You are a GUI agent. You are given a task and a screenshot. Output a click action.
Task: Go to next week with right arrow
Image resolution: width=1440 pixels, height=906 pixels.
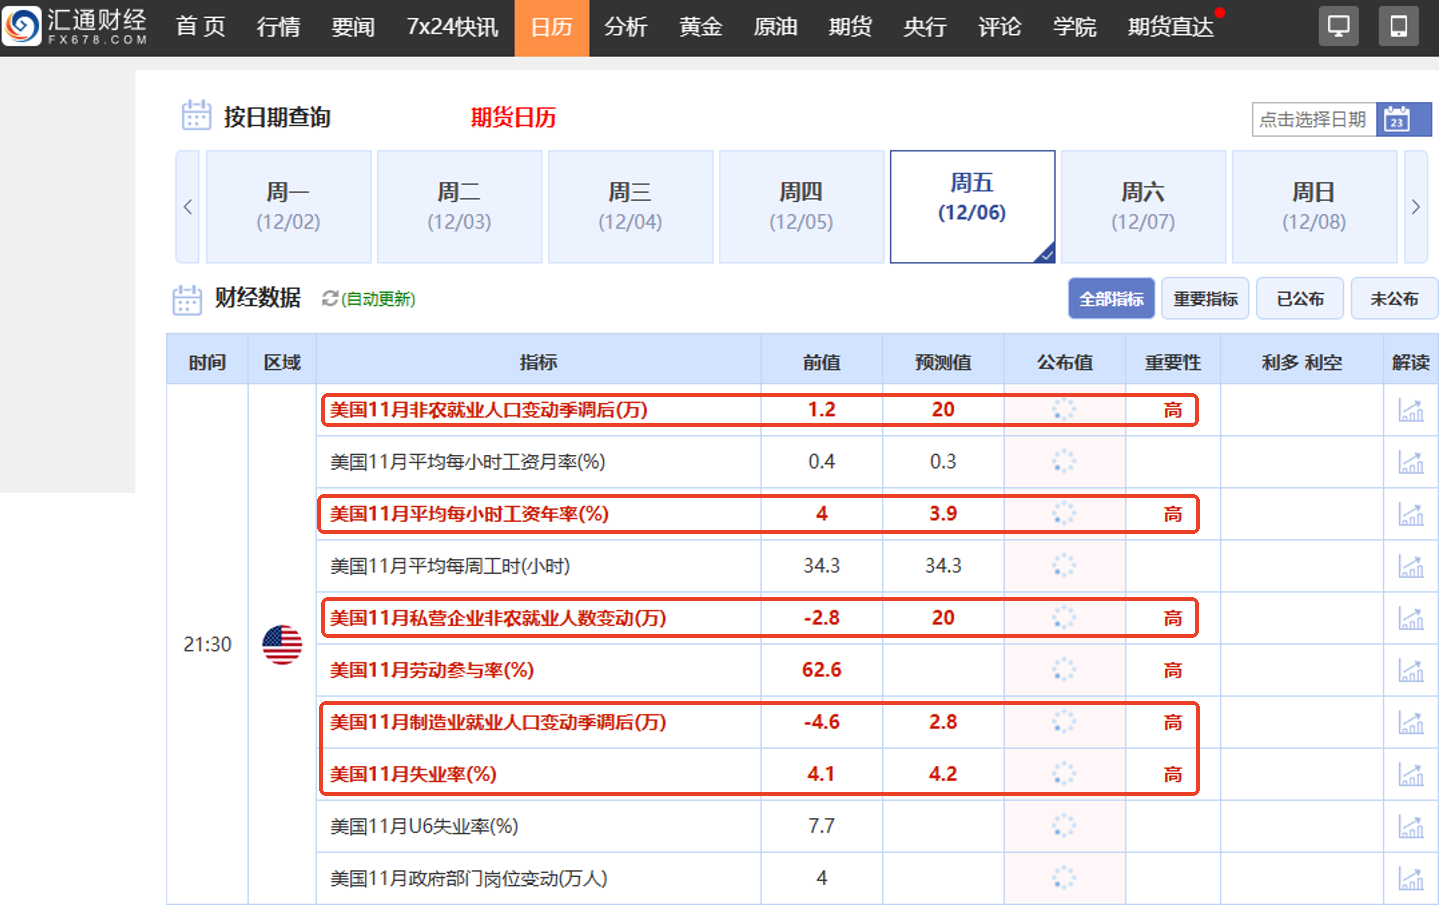tap(1415, 207)
